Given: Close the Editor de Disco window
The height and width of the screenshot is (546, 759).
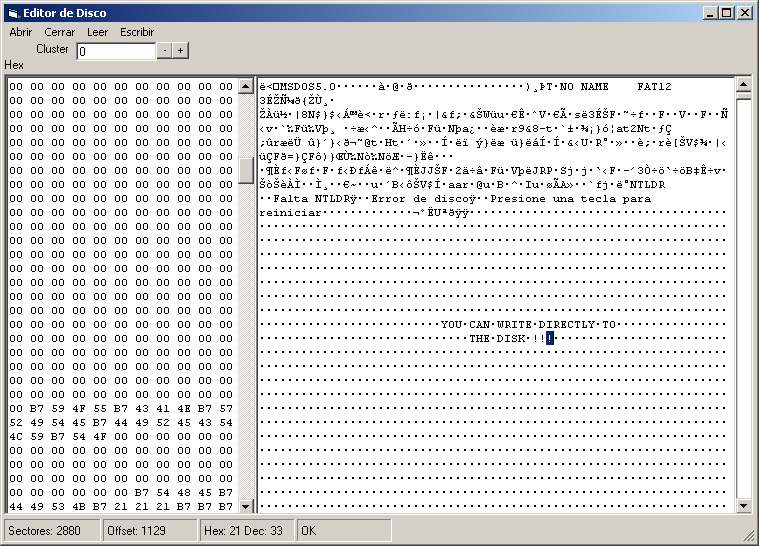Looking at the screenshot, I should point(745,13).
